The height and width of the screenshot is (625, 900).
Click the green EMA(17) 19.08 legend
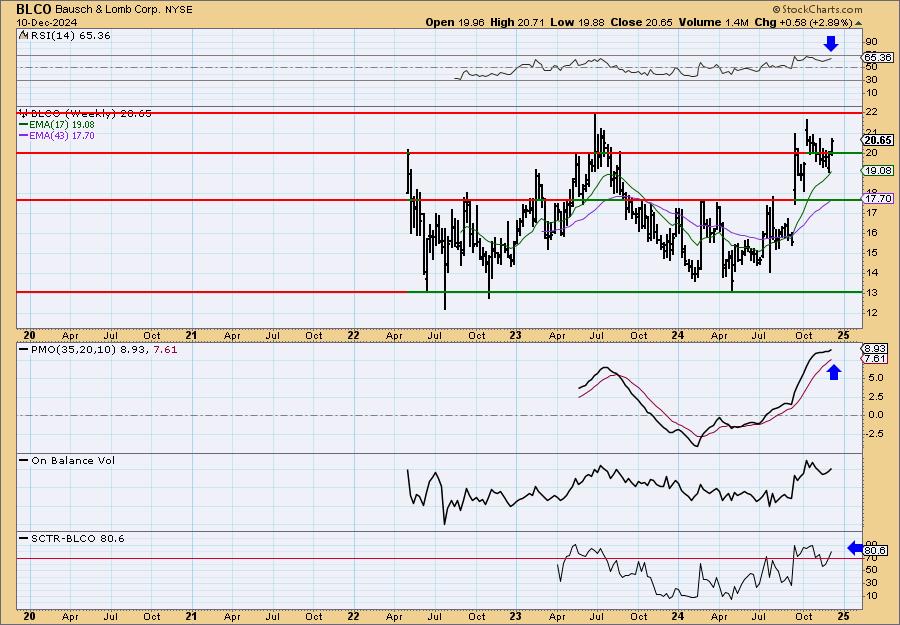tap(57, 125)
